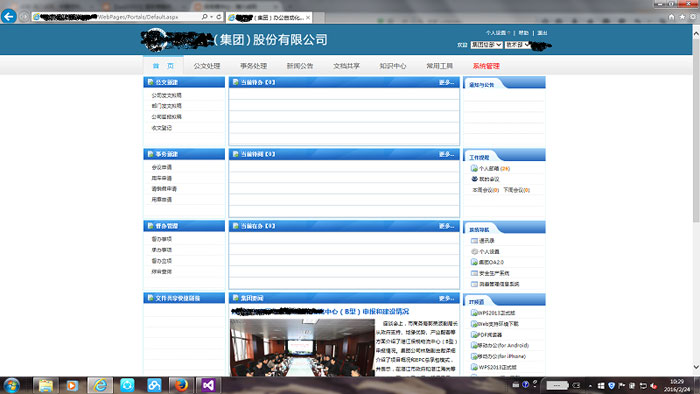The image size is (700, 394).
Task: Open the PDF reader download icon
Action: [x=474, y=335]
